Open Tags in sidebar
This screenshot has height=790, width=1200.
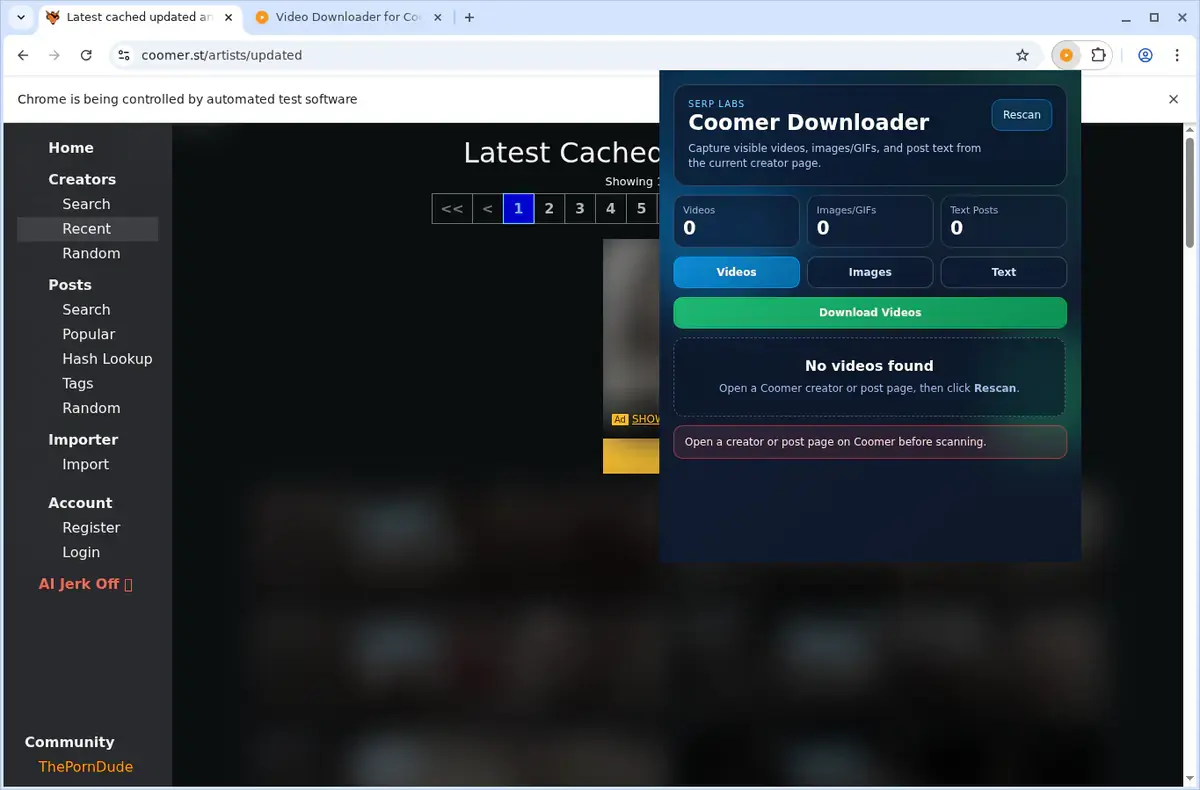pyautogui.click(x=78, y=384)
